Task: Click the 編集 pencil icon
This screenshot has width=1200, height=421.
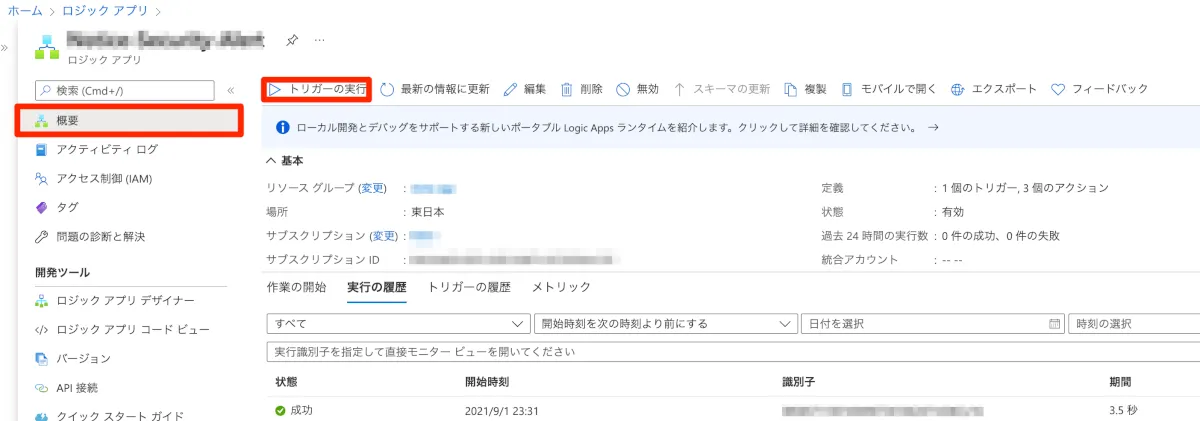Action: point(510,89)
